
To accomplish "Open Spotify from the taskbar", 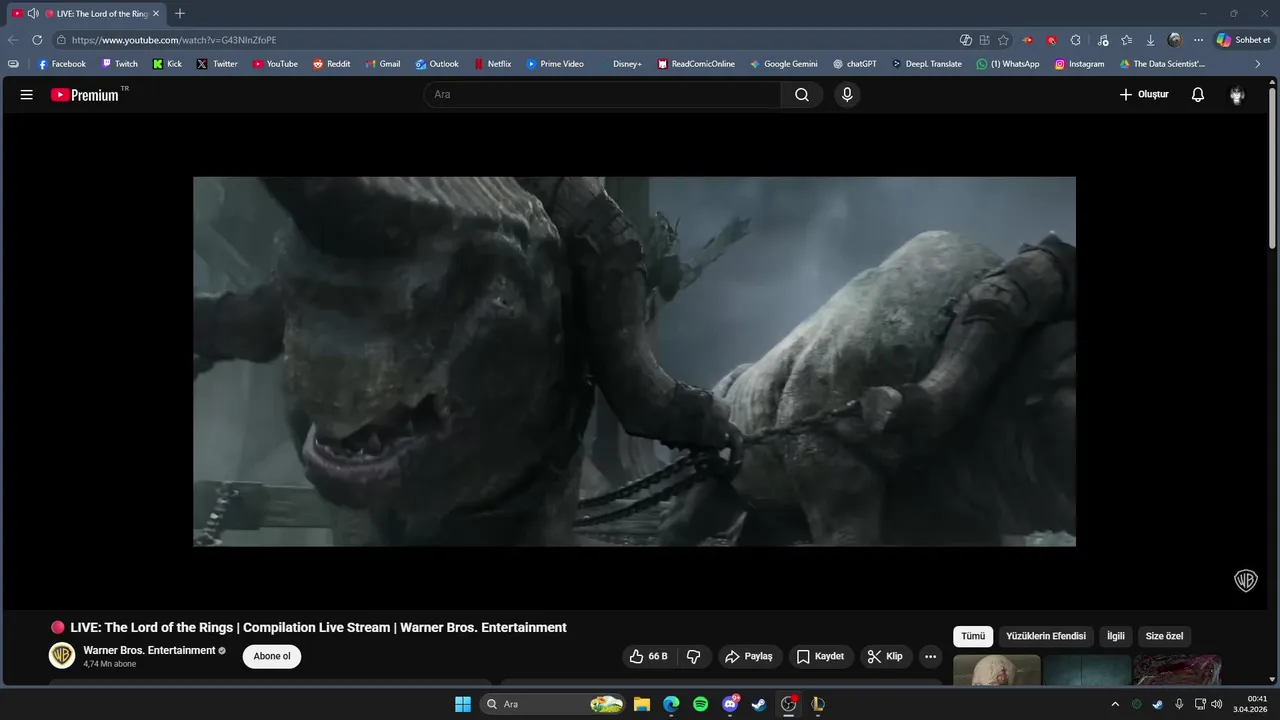I will tap(701, 704).
